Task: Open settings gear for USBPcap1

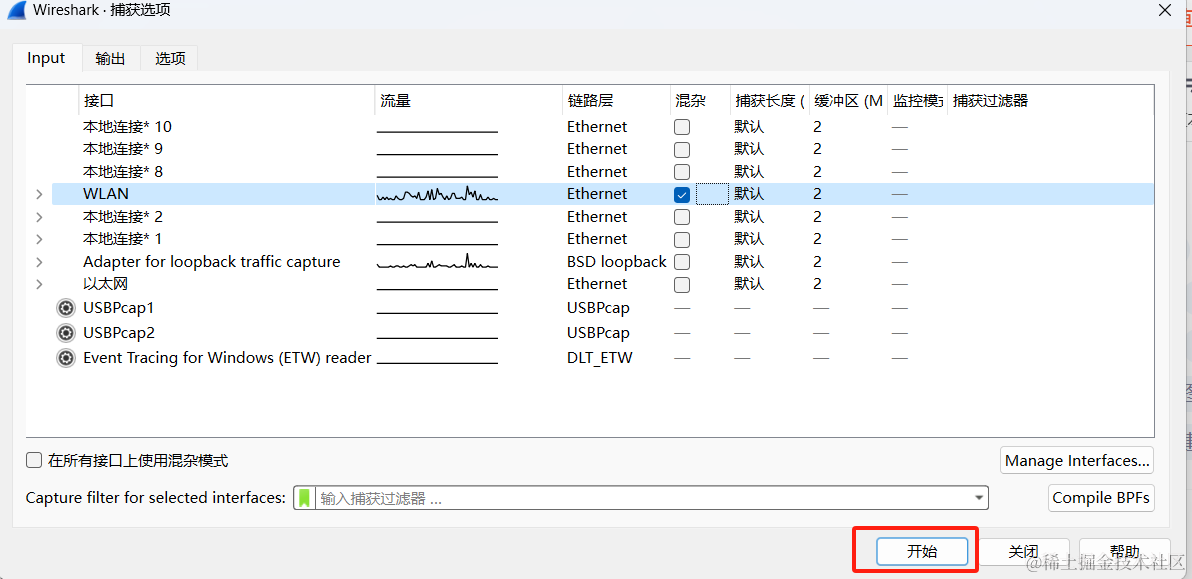Action: point(66,308)
